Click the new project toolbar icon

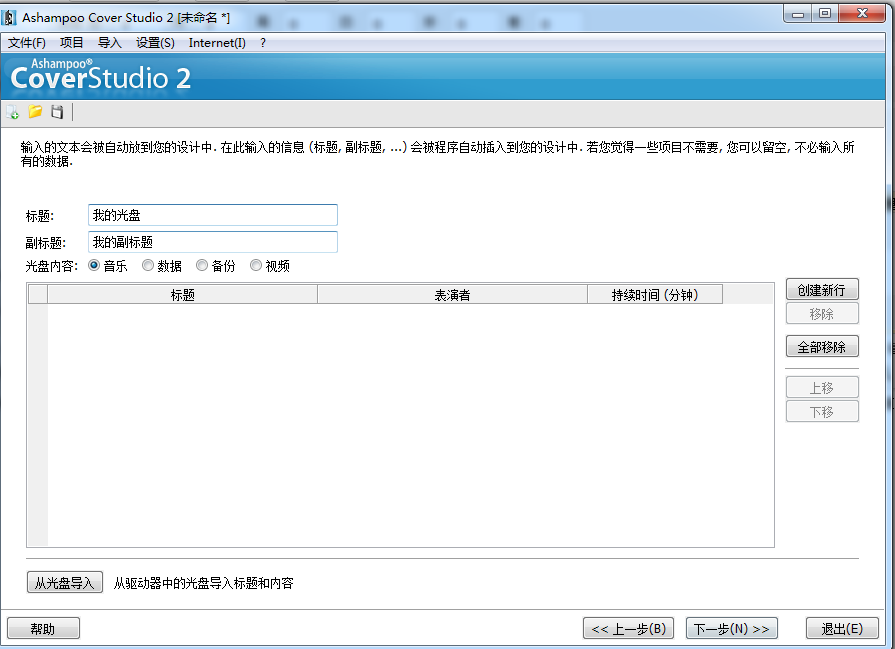(x=13, y=112)
